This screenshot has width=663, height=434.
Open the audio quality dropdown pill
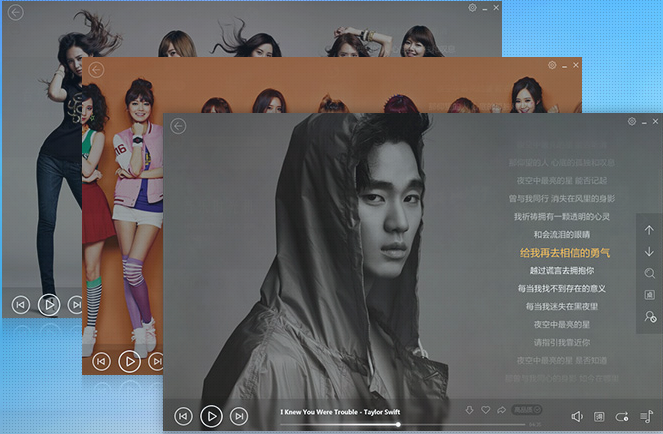[x=526, y=409]
